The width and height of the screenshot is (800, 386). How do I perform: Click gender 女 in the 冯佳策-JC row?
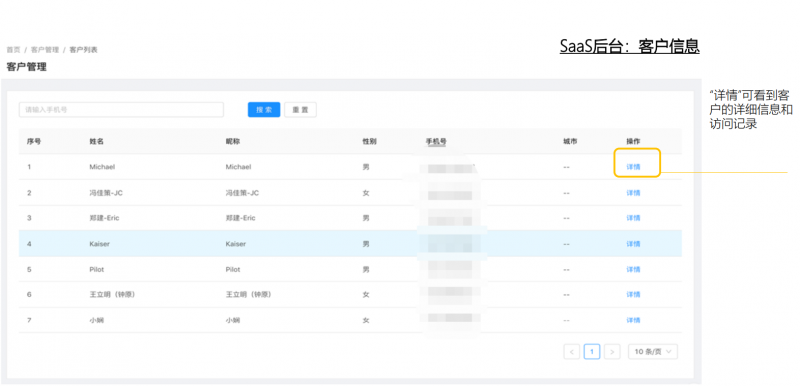coord(366,193)
